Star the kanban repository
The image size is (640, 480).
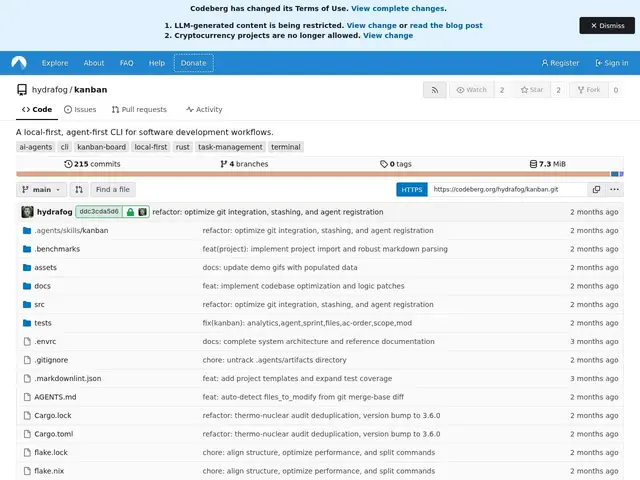(532, 90)
